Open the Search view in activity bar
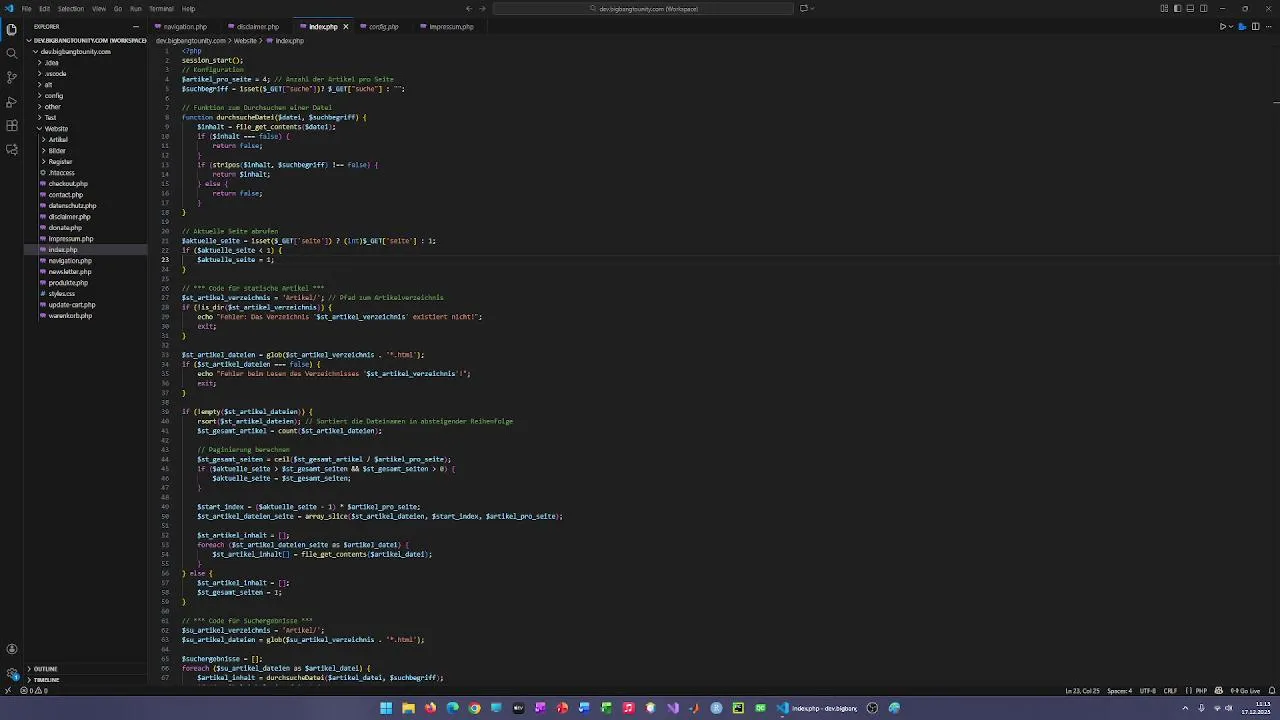This screenshot has height=720, width=1280. [11, 53]
